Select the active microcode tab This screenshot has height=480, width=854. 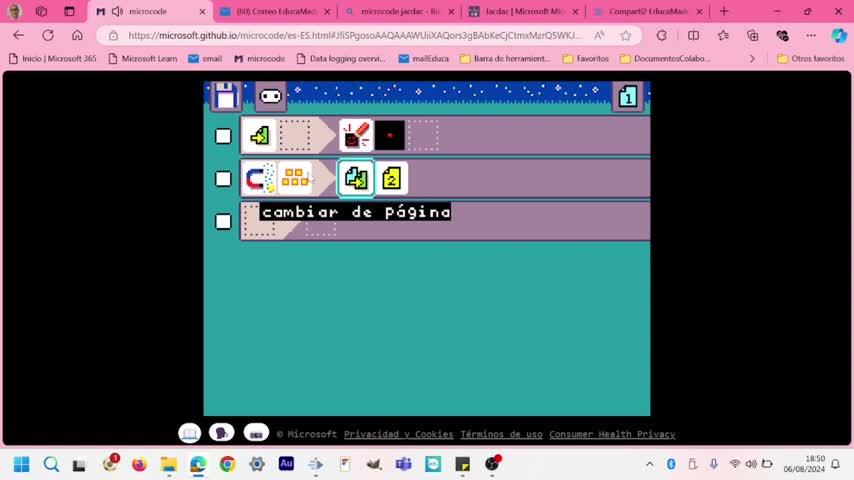pyautogui.click(x=151, y=11)
